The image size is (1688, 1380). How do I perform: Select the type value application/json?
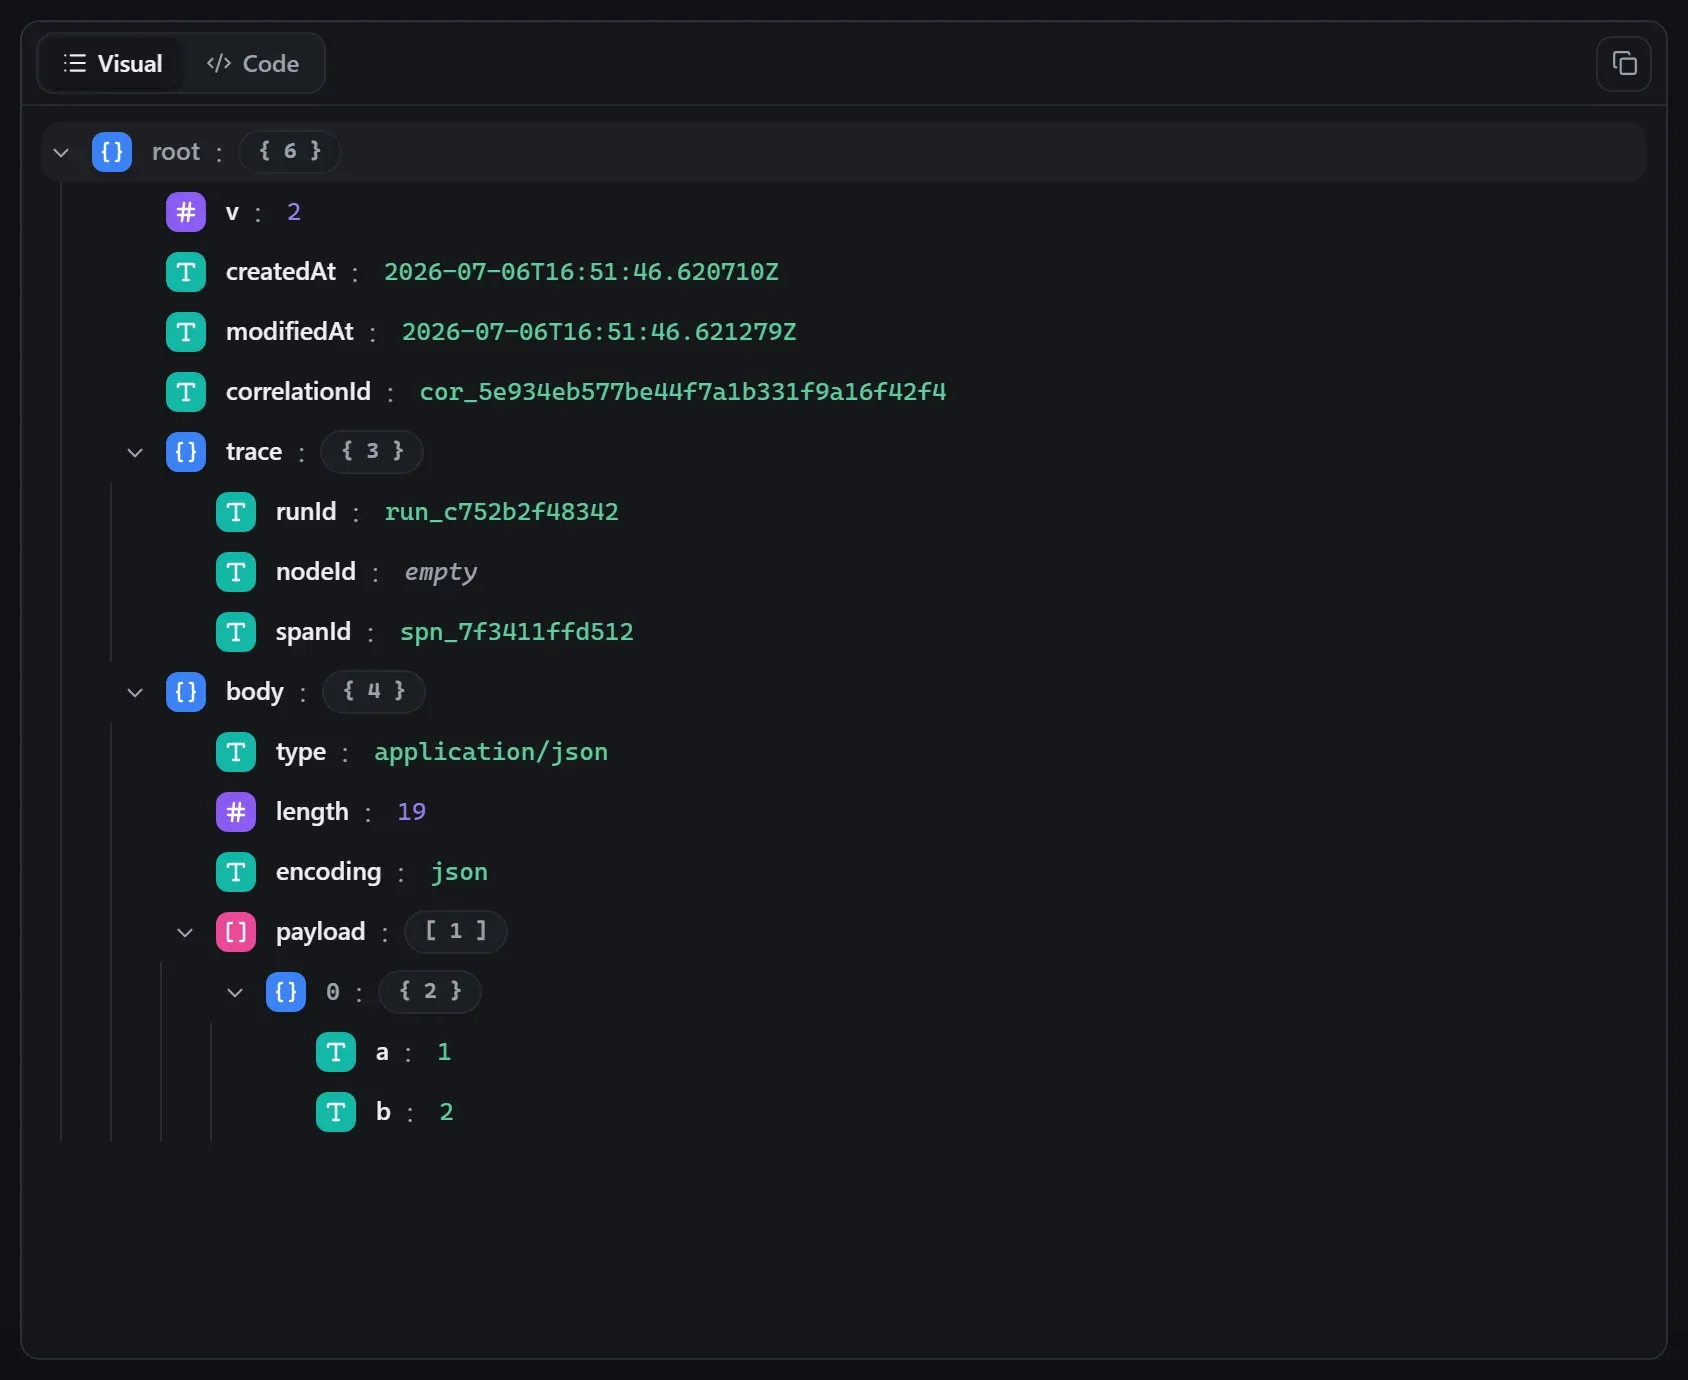[x=491, y=752]
